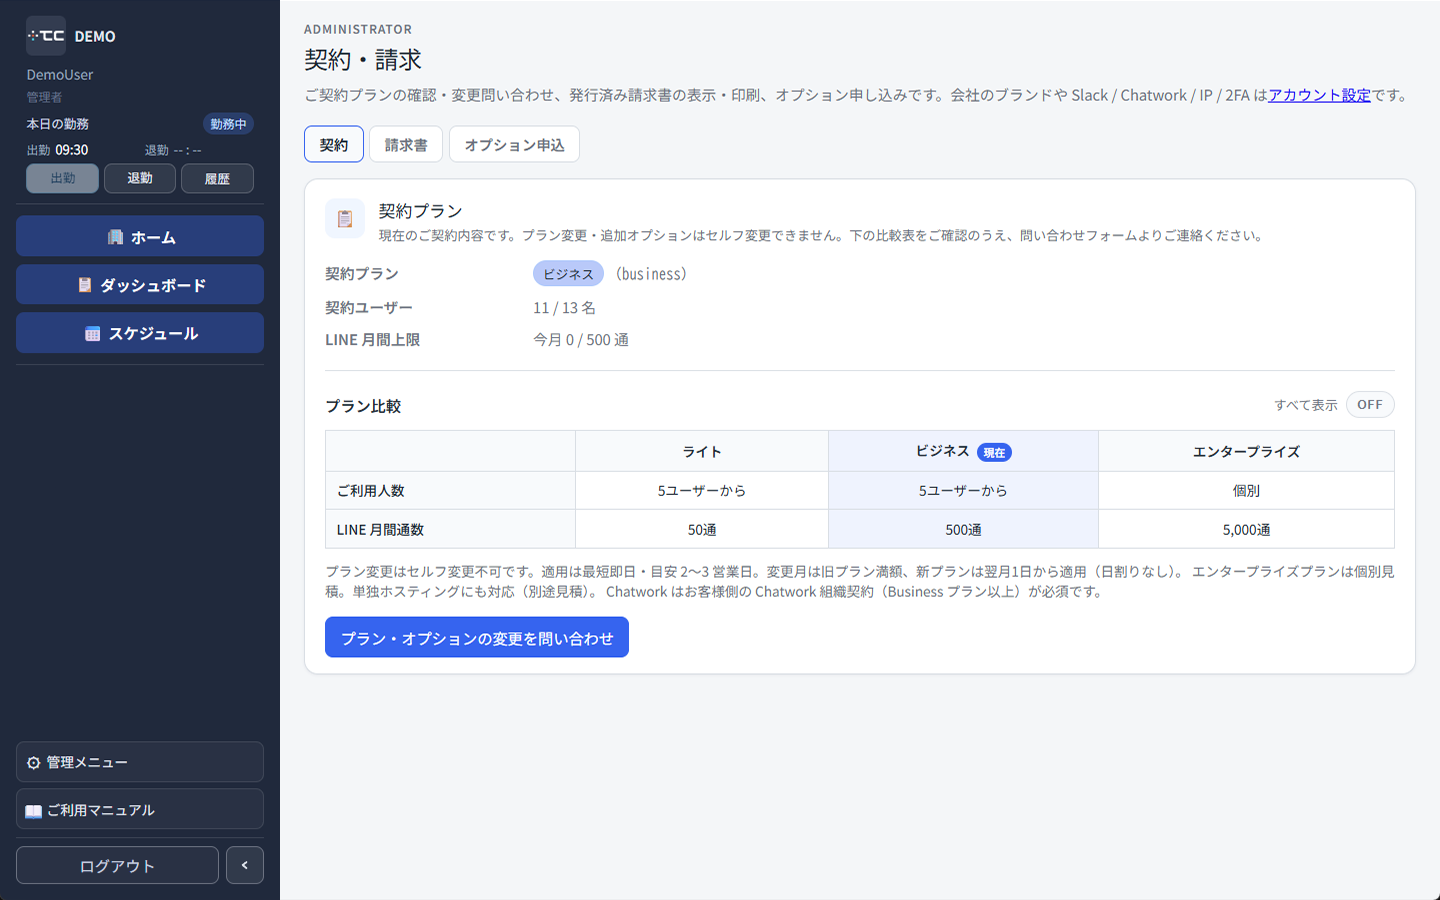
Task: Click プラン・オプションの変更を問い合わせ button
Action: (477, 637)
